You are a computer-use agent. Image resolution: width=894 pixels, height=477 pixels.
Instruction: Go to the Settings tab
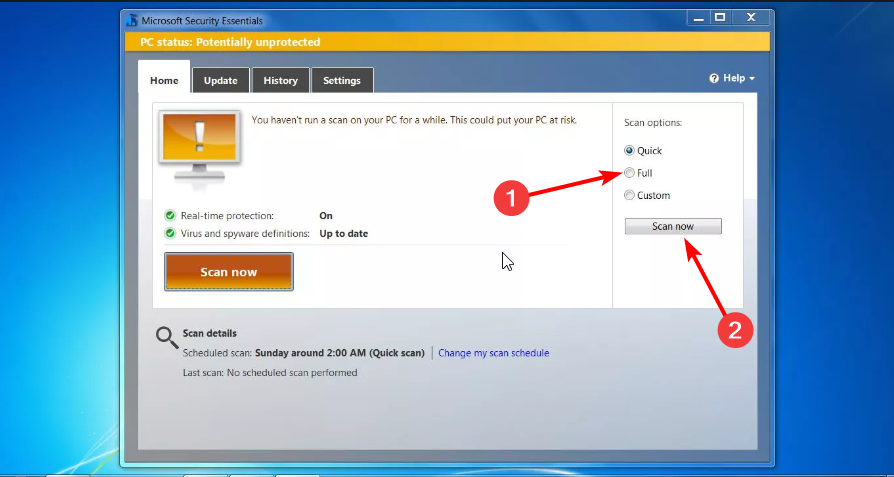(x=342, y=80)
